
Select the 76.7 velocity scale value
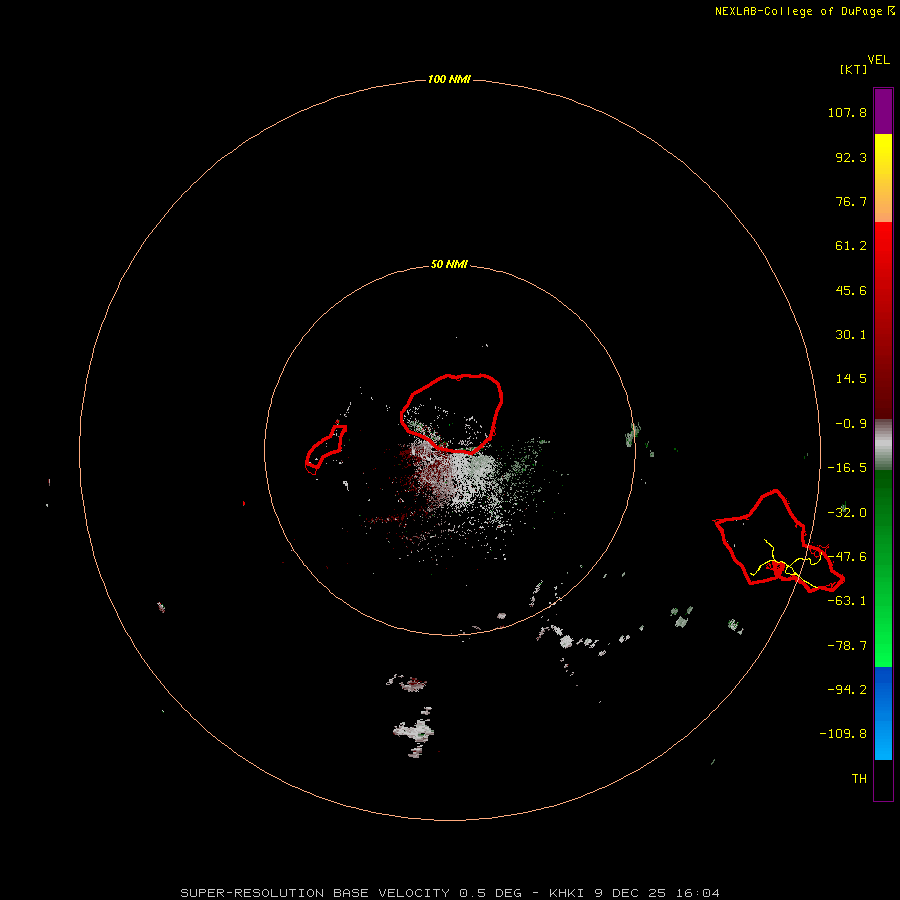851,201
